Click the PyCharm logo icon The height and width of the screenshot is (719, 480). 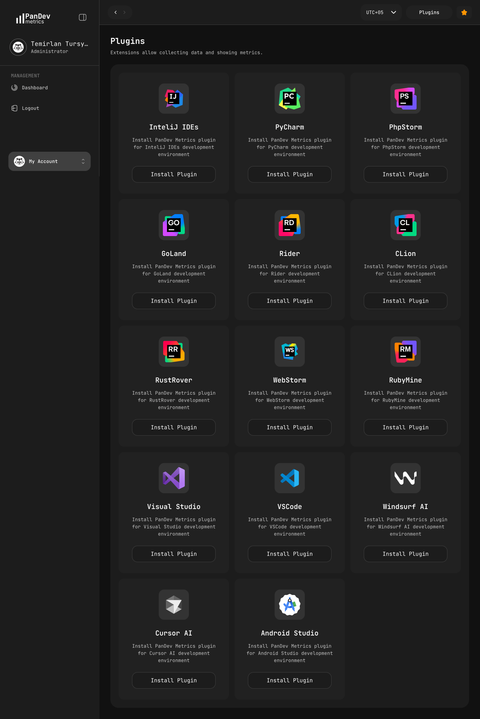click(x=290, y=99)
